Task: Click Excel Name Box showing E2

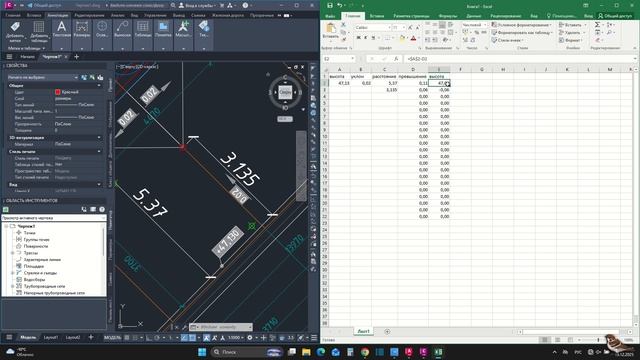Action: coord(338,59)
